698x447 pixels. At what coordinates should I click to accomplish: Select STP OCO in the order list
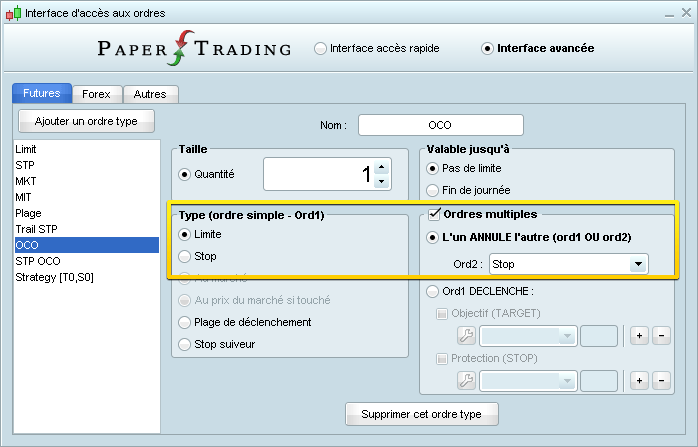pyautogui.click(x=87, y=261)
